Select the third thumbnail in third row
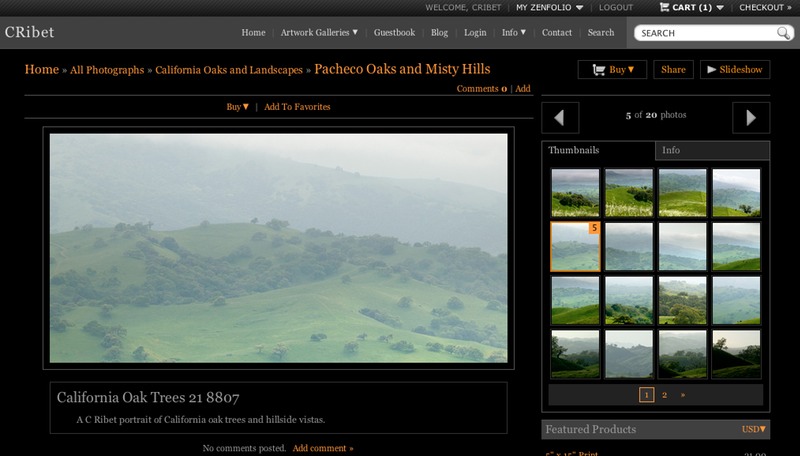The image size is (800, 456). click(683, 300)
